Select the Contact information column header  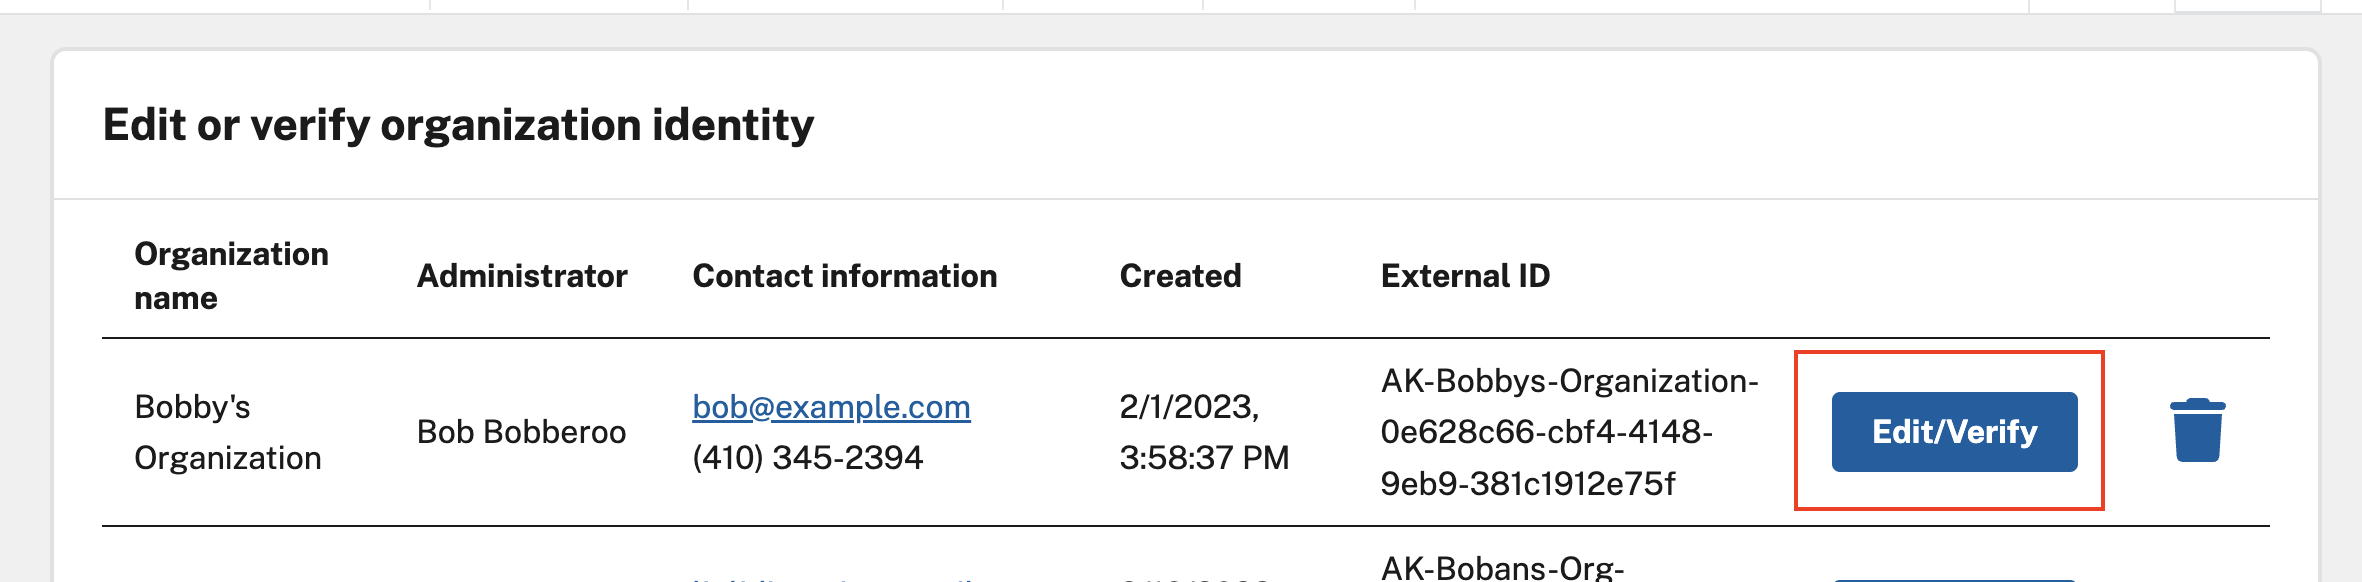click(845, 276)
